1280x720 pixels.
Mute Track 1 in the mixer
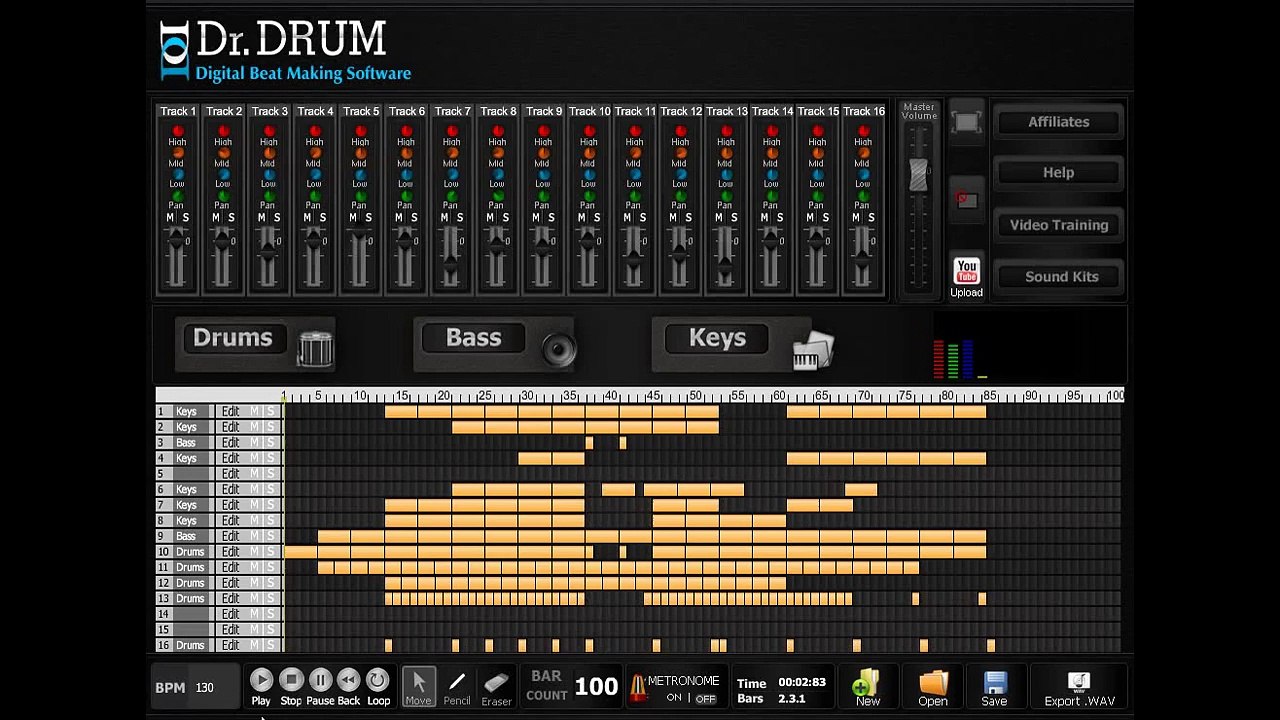coord(170,218)
